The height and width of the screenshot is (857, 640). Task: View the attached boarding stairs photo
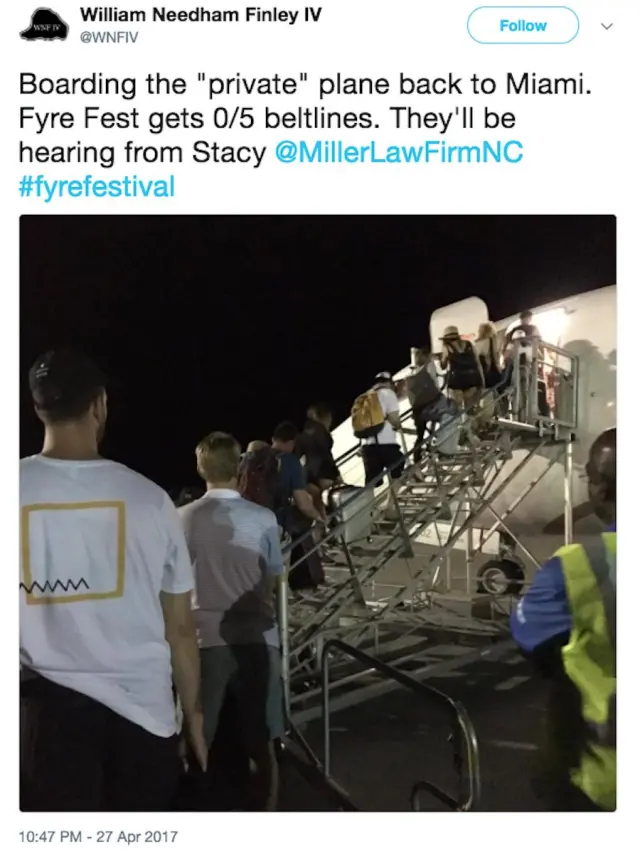pyautogui.click(x=318, y=513)
